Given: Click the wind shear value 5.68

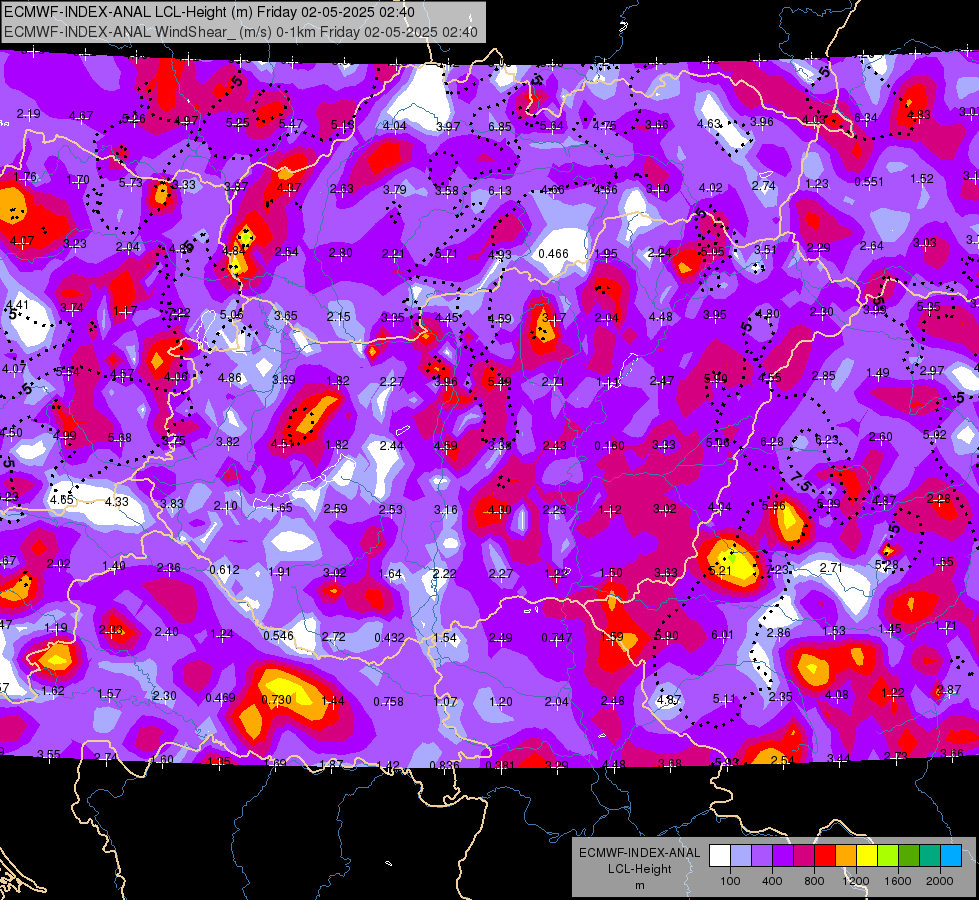Looking at the screenshot, I should coord(119,438).
